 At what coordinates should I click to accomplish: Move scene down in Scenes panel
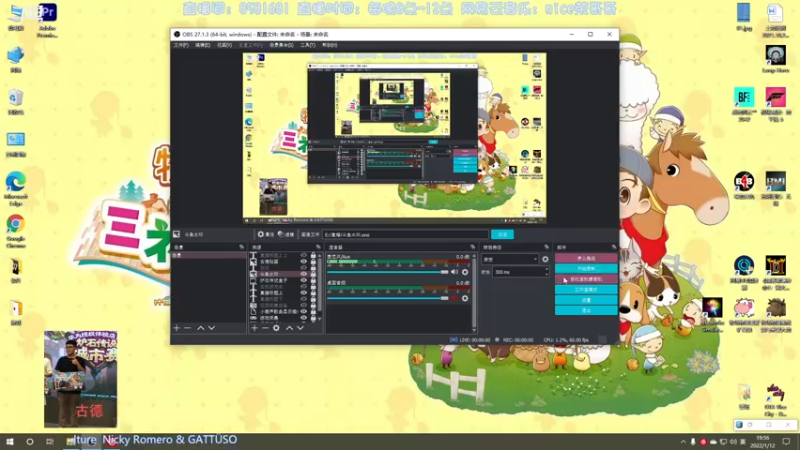212,328
